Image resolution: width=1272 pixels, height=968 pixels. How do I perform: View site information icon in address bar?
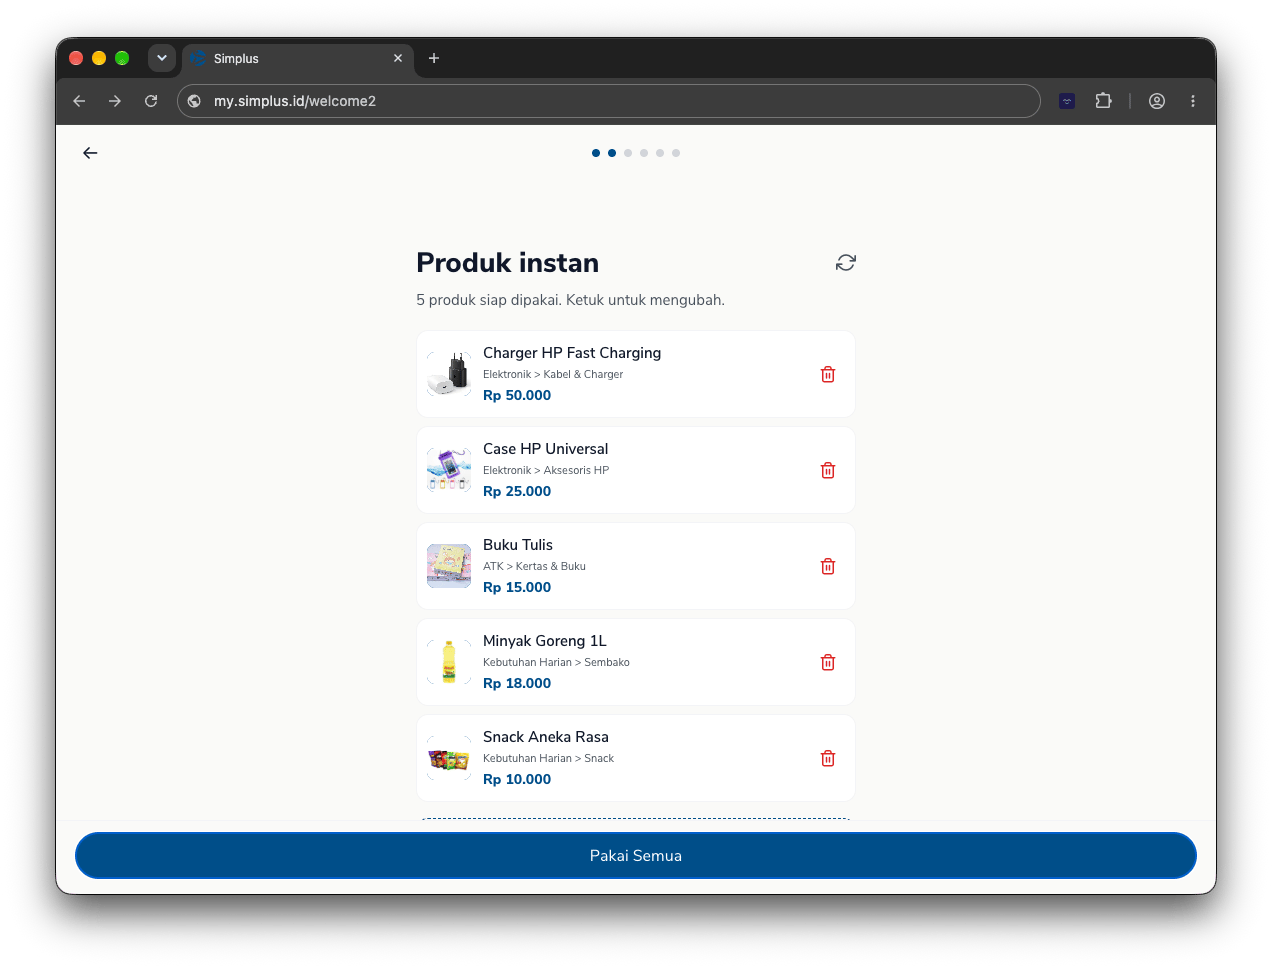[194, 101]
